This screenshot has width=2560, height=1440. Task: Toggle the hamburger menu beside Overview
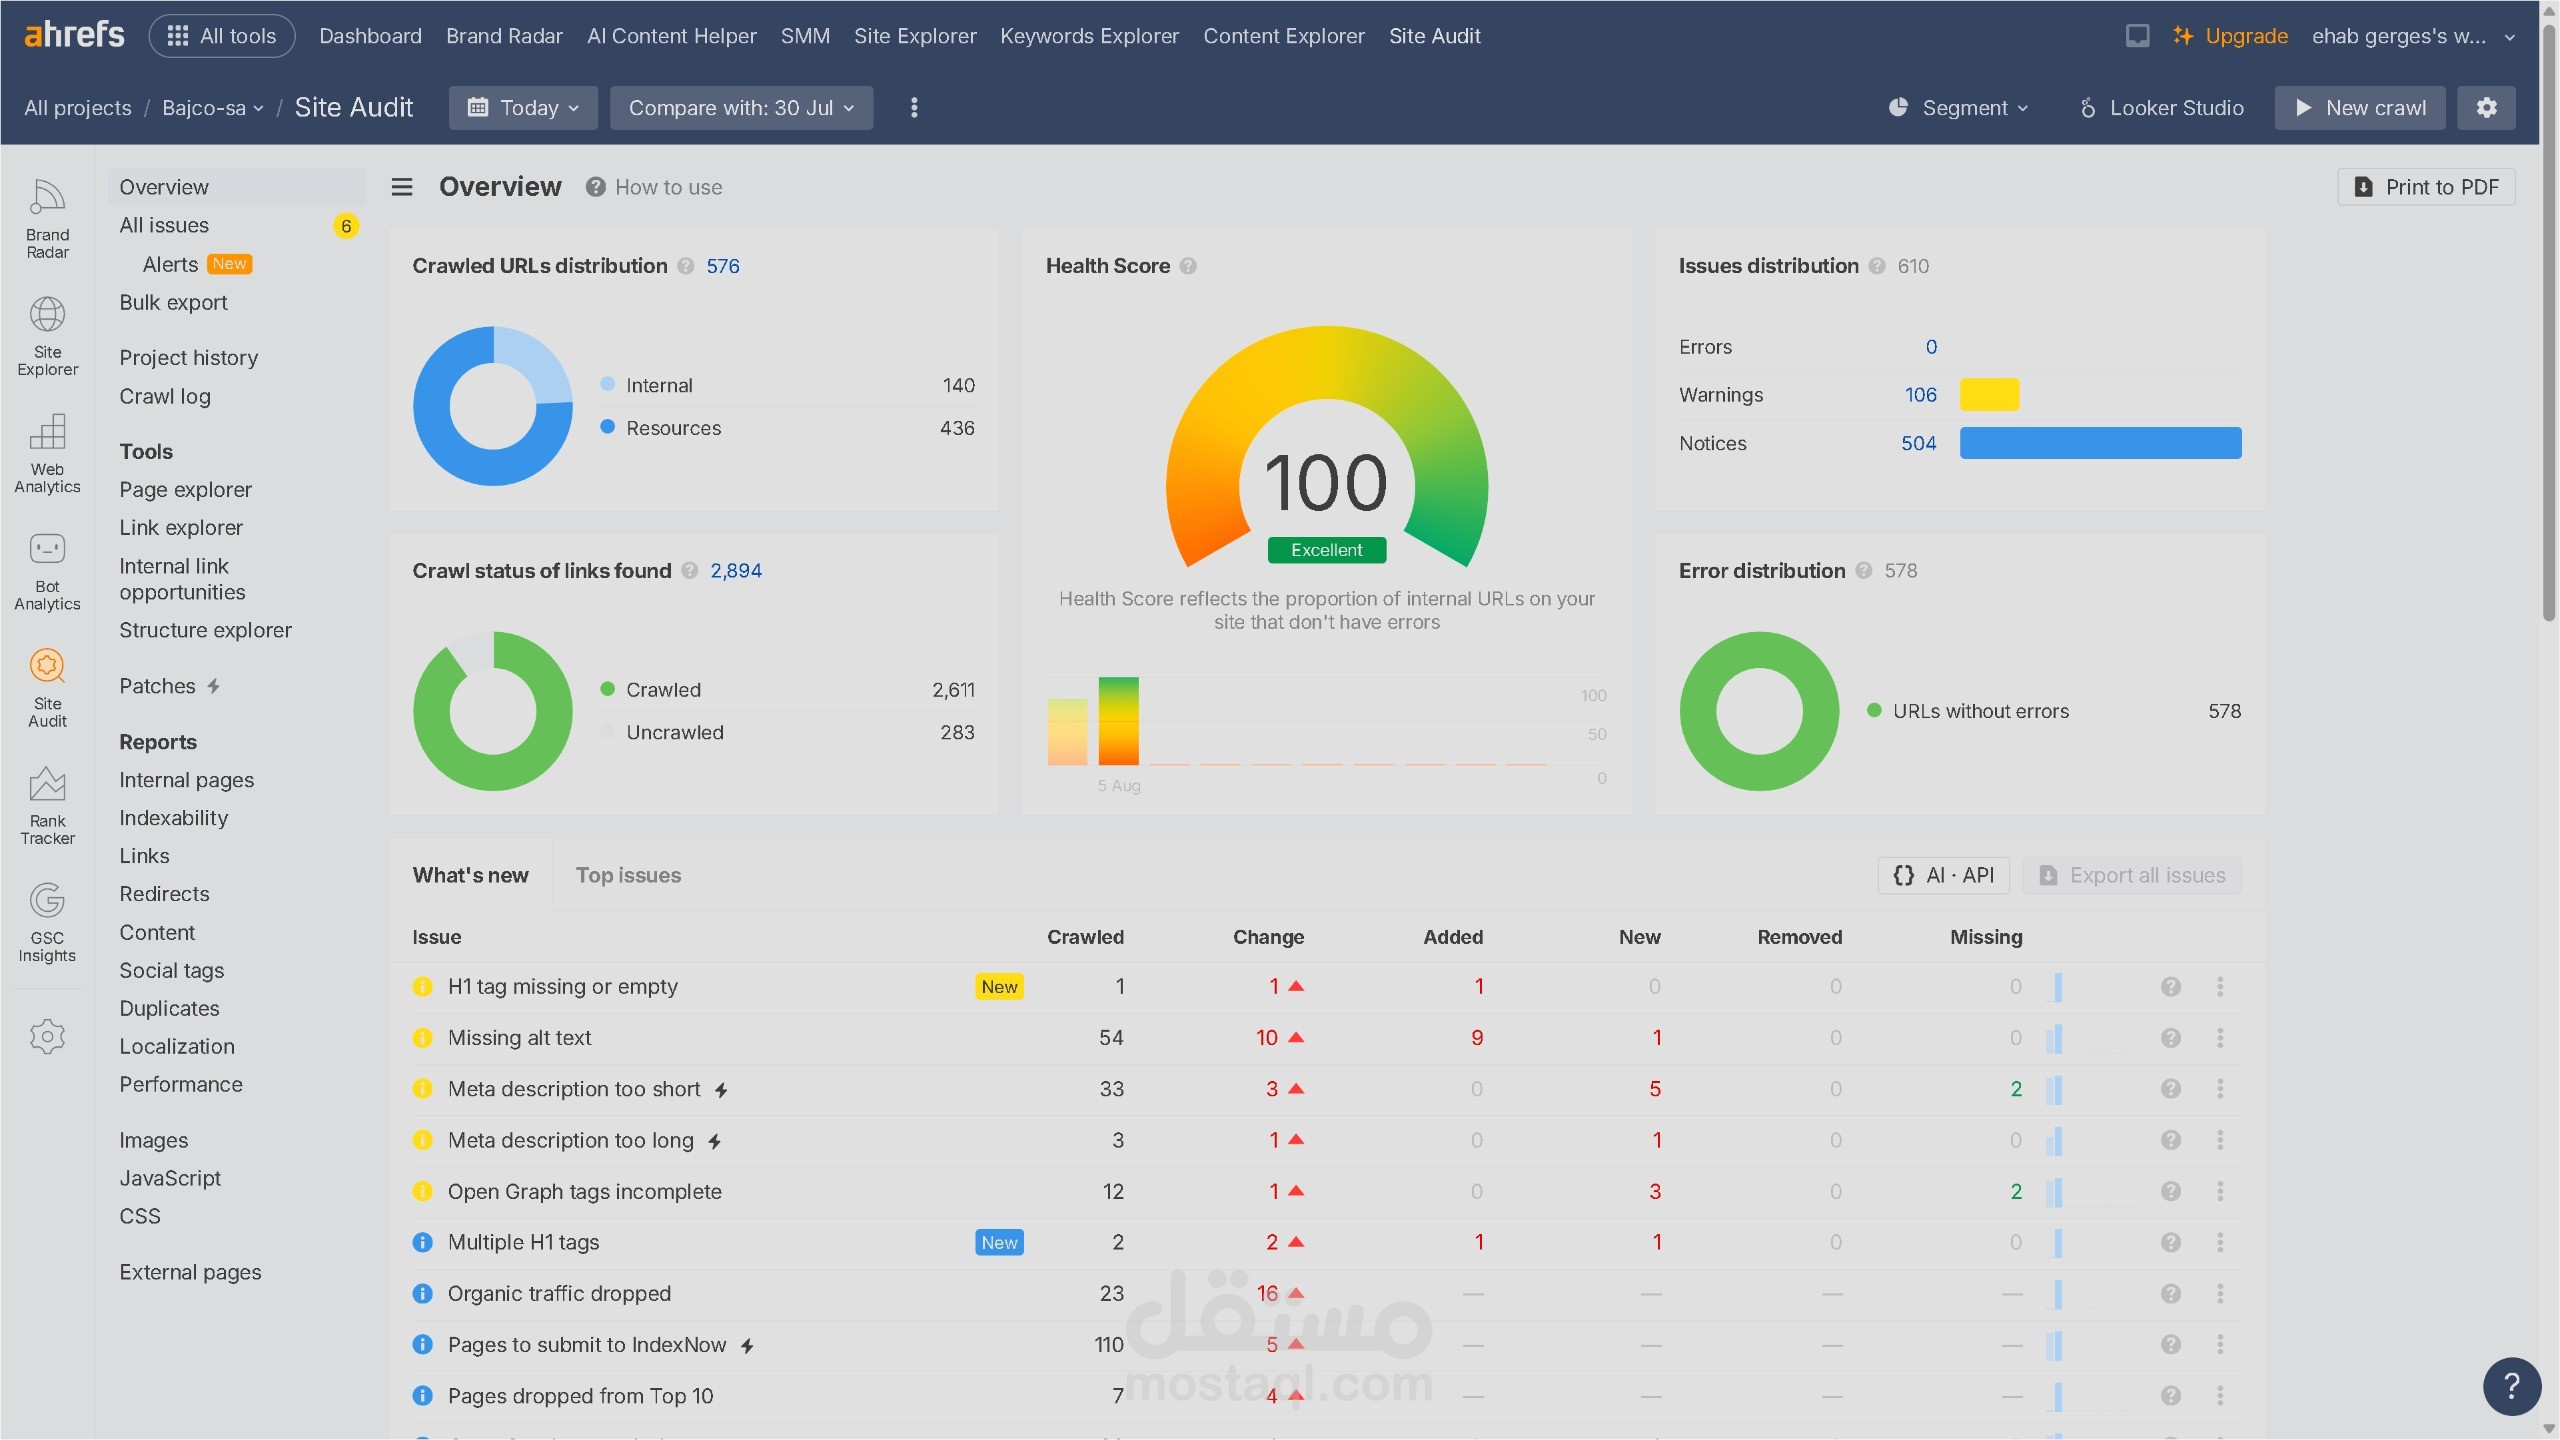click(401, 187)
